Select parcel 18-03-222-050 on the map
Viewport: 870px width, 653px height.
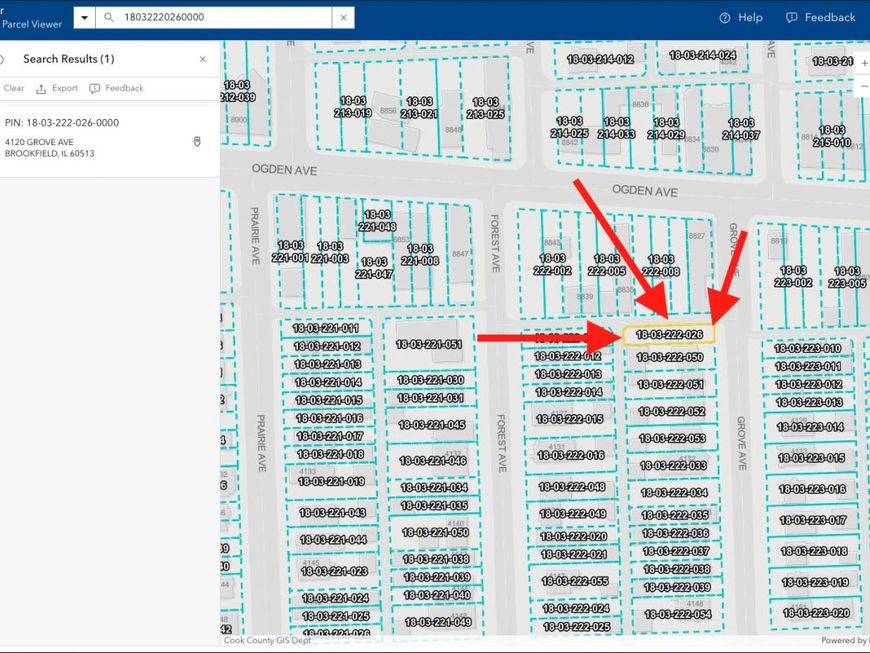click(x=670, y=358)
